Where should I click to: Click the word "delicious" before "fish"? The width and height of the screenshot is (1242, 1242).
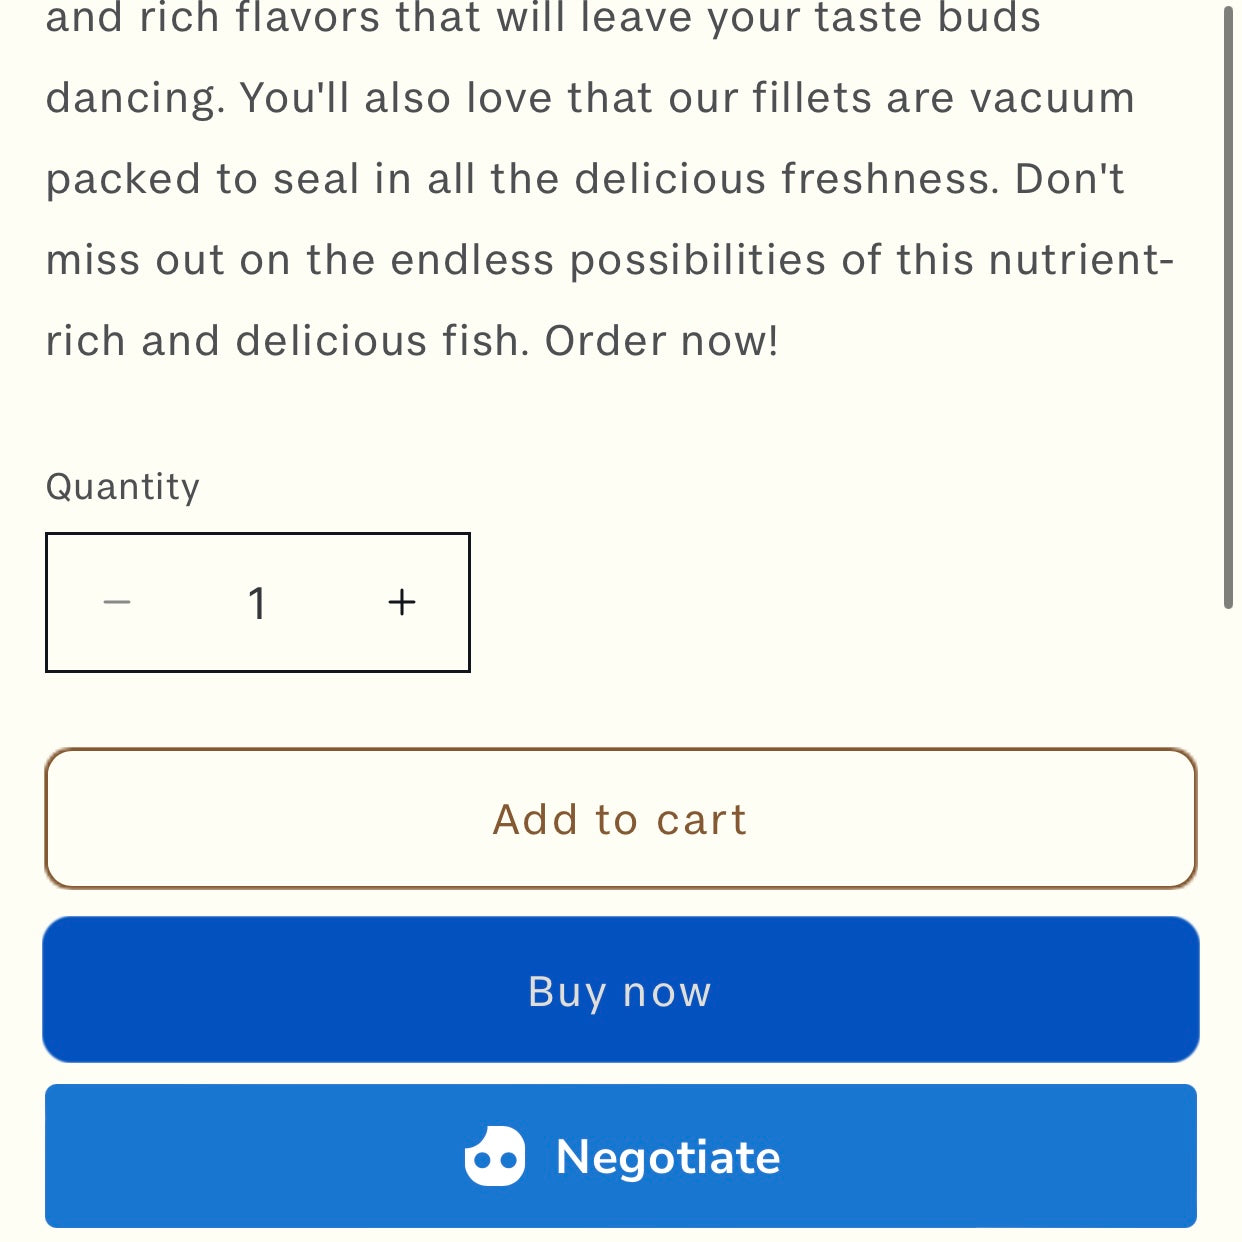[x=330, y=341]
